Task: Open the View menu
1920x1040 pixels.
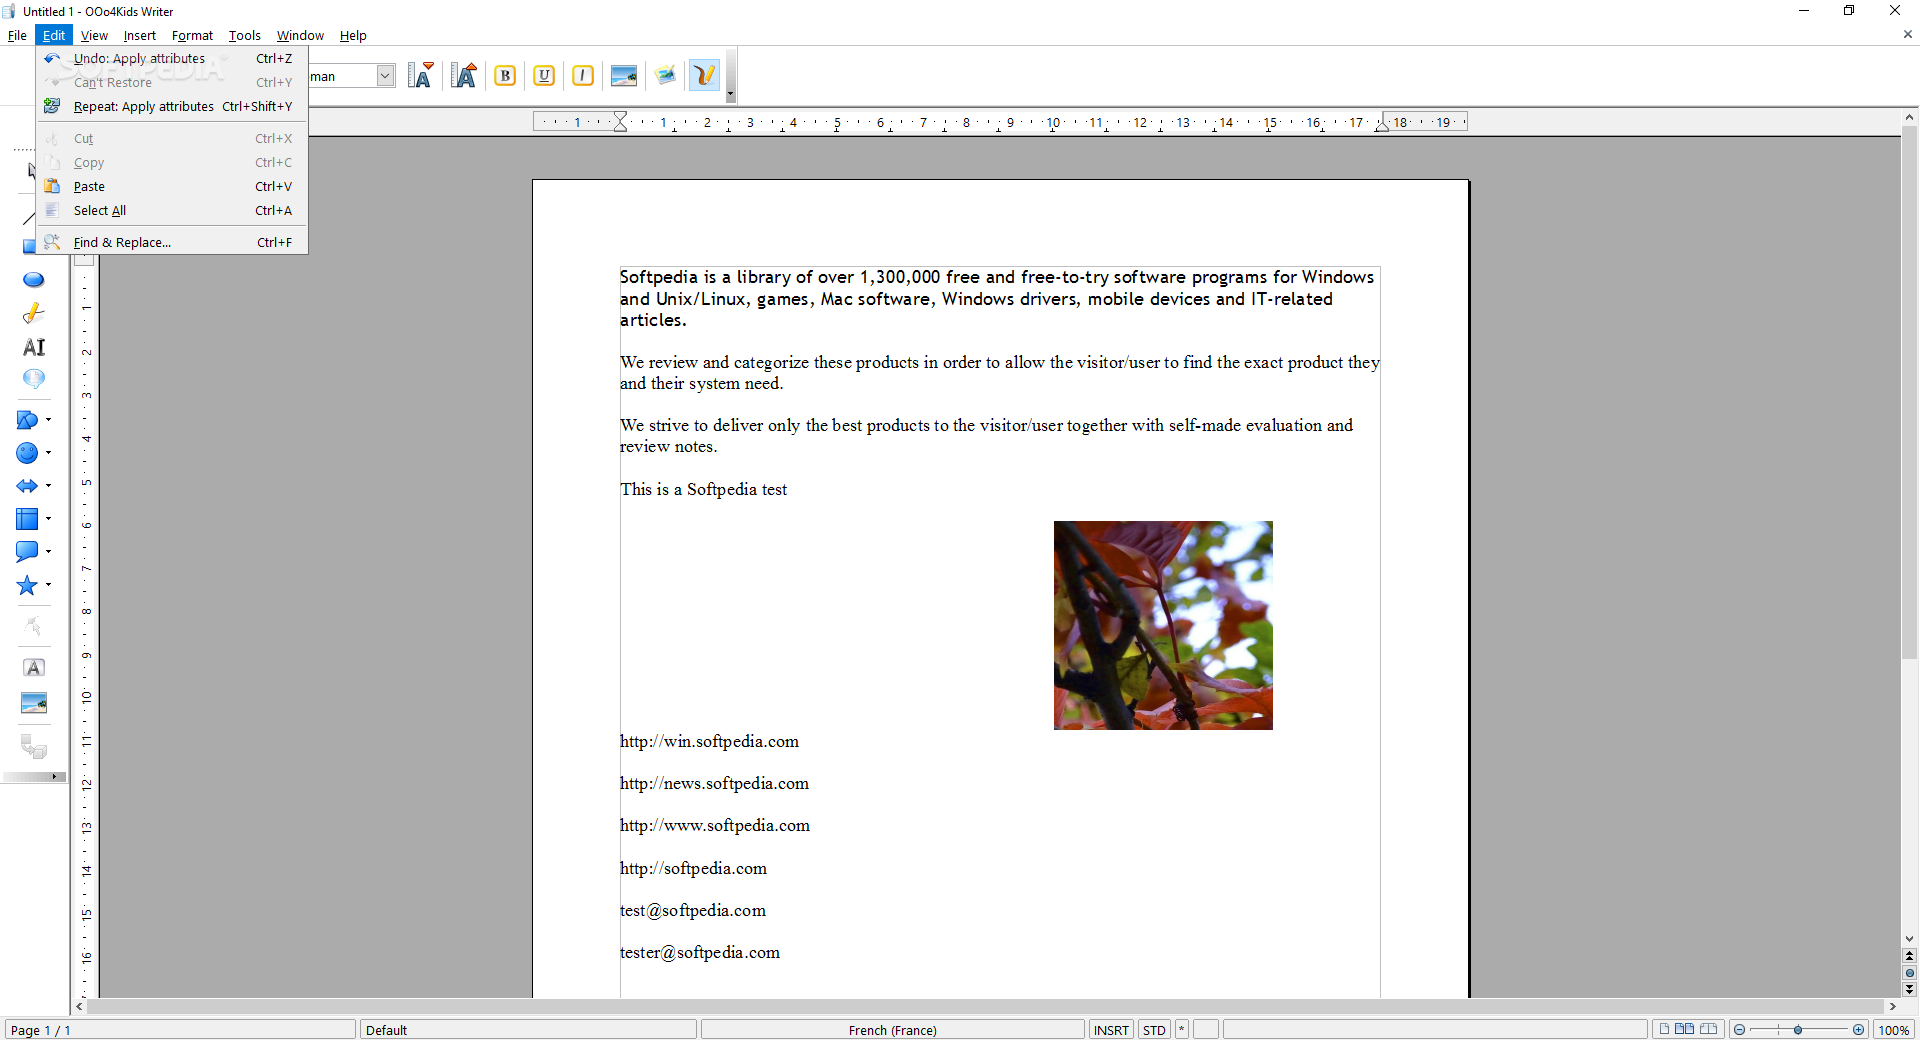Action: point(94,35)
